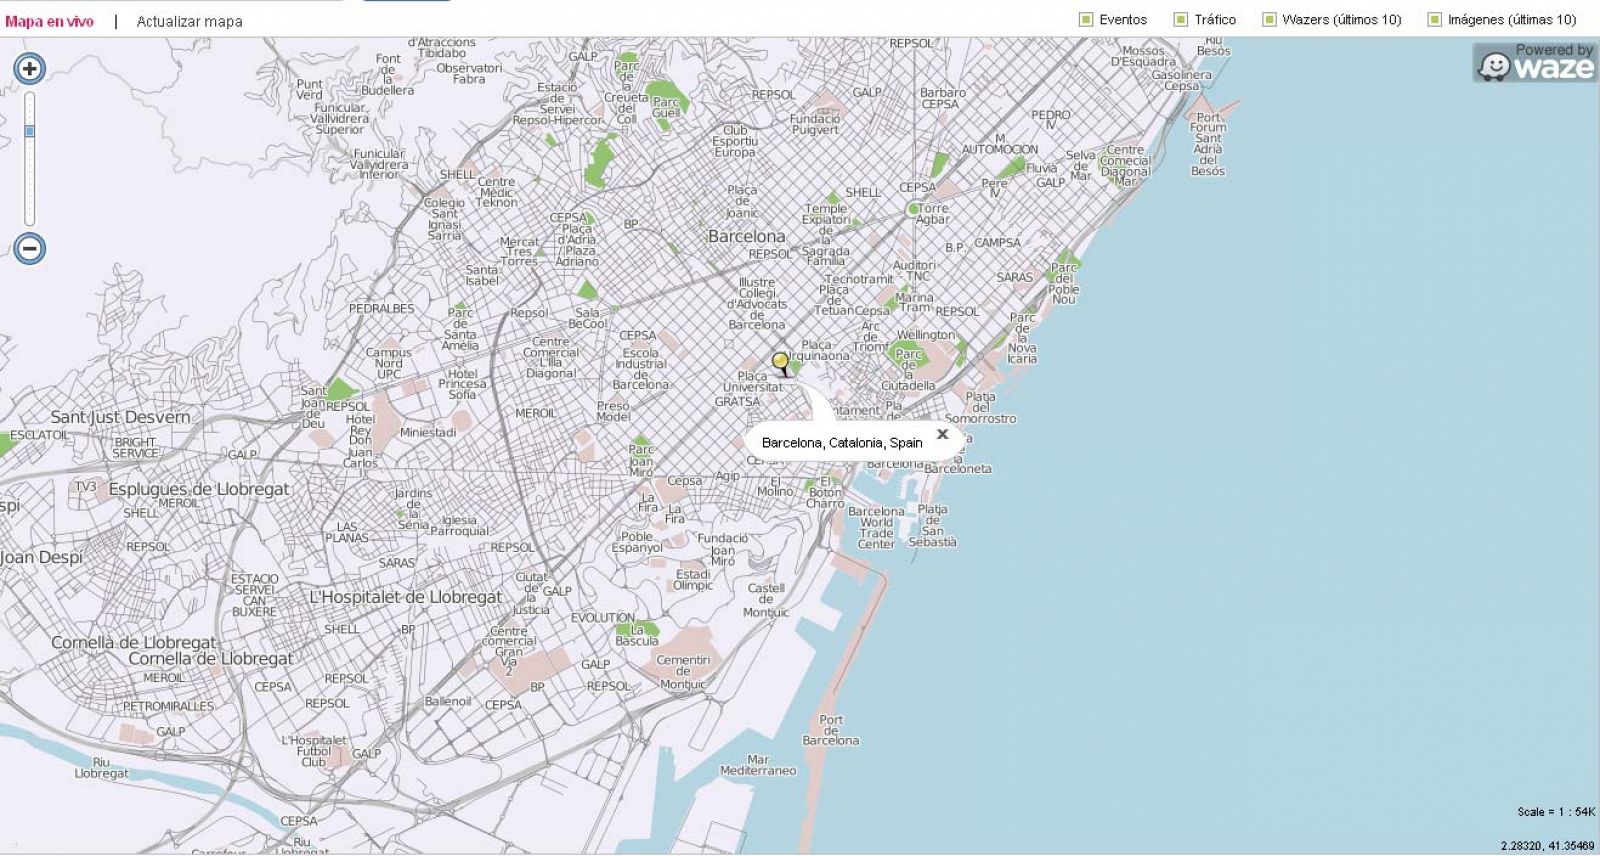Click the PEDRALBES label

point(381,309)
